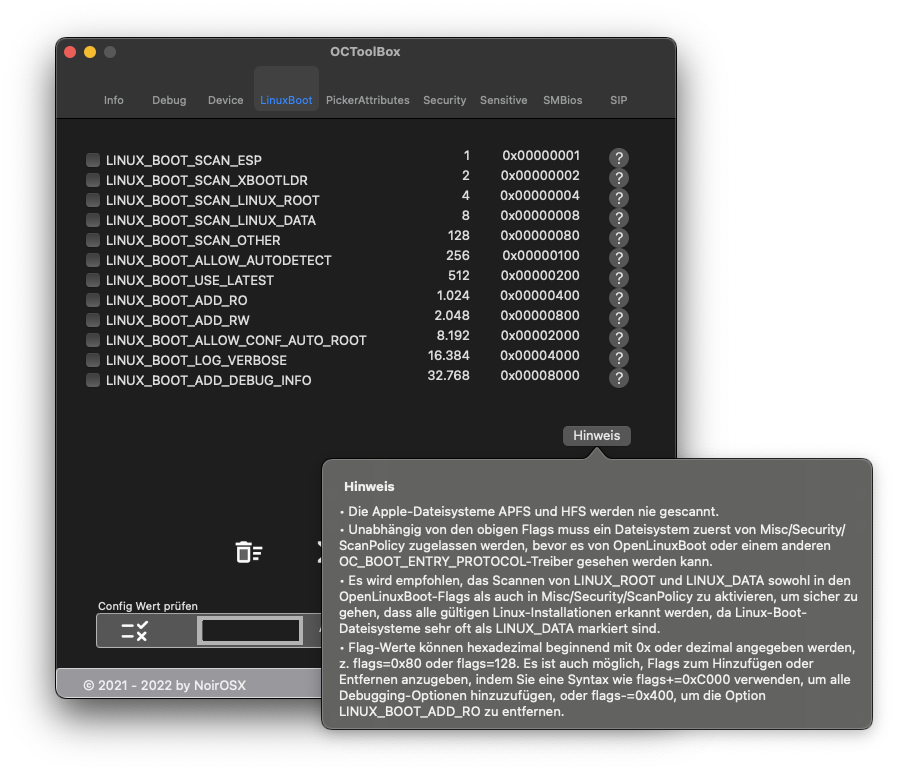Toggle LINUX_BOOT_ALLOW_CONF_AUTO_ROOT checkbox
908x772 pixels.
pyautogui.click(x=93, y=340)
